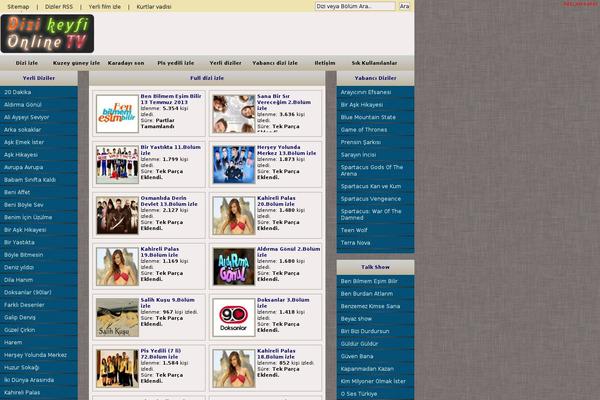This screenshot has height=400, width=600.
Task: Open the Kurtlar vadisi top link
Action: (x=154, y=7)
